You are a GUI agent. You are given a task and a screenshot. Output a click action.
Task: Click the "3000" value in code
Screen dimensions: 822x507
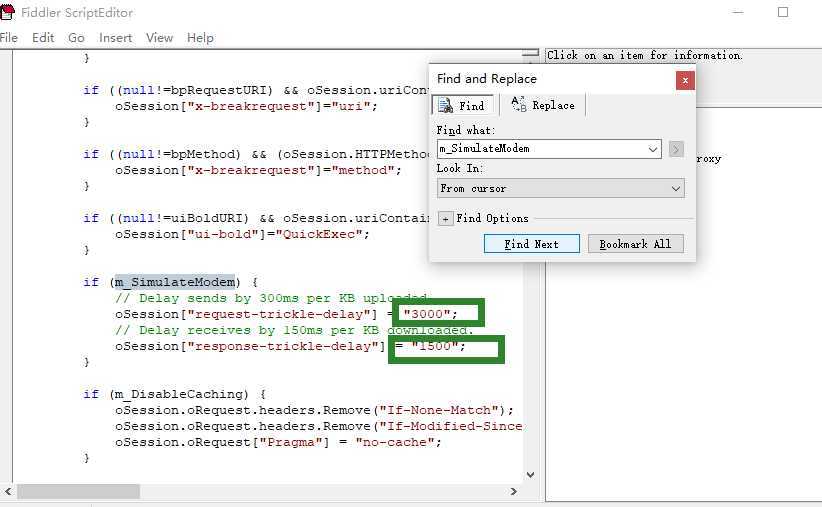pos(427,314)
